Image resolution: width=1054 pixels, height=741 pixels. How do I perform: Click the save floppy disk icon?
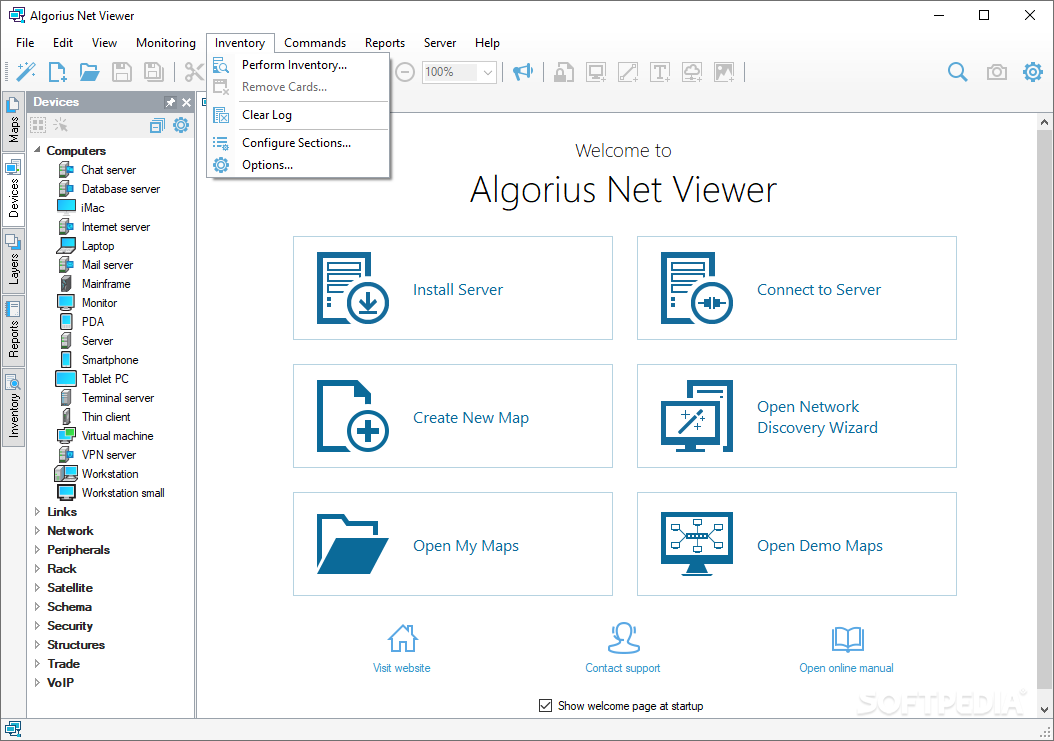coord(122,72)
